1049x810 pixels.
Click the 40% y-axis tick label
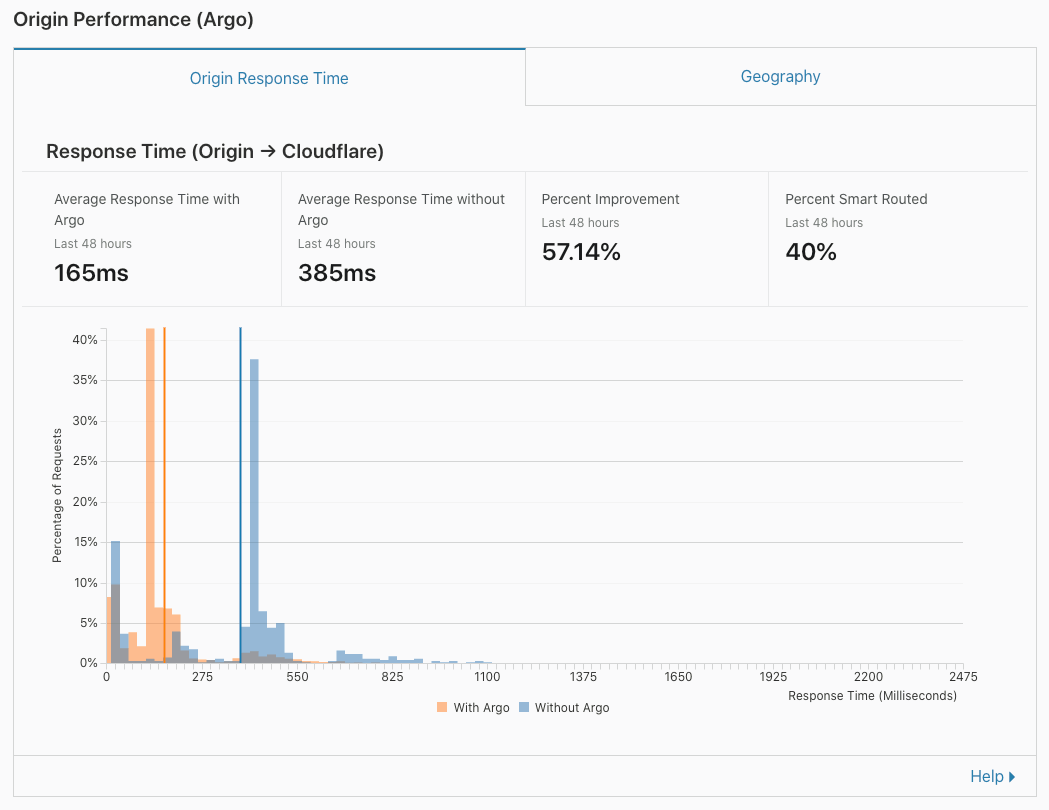click(x=85, y=340)
